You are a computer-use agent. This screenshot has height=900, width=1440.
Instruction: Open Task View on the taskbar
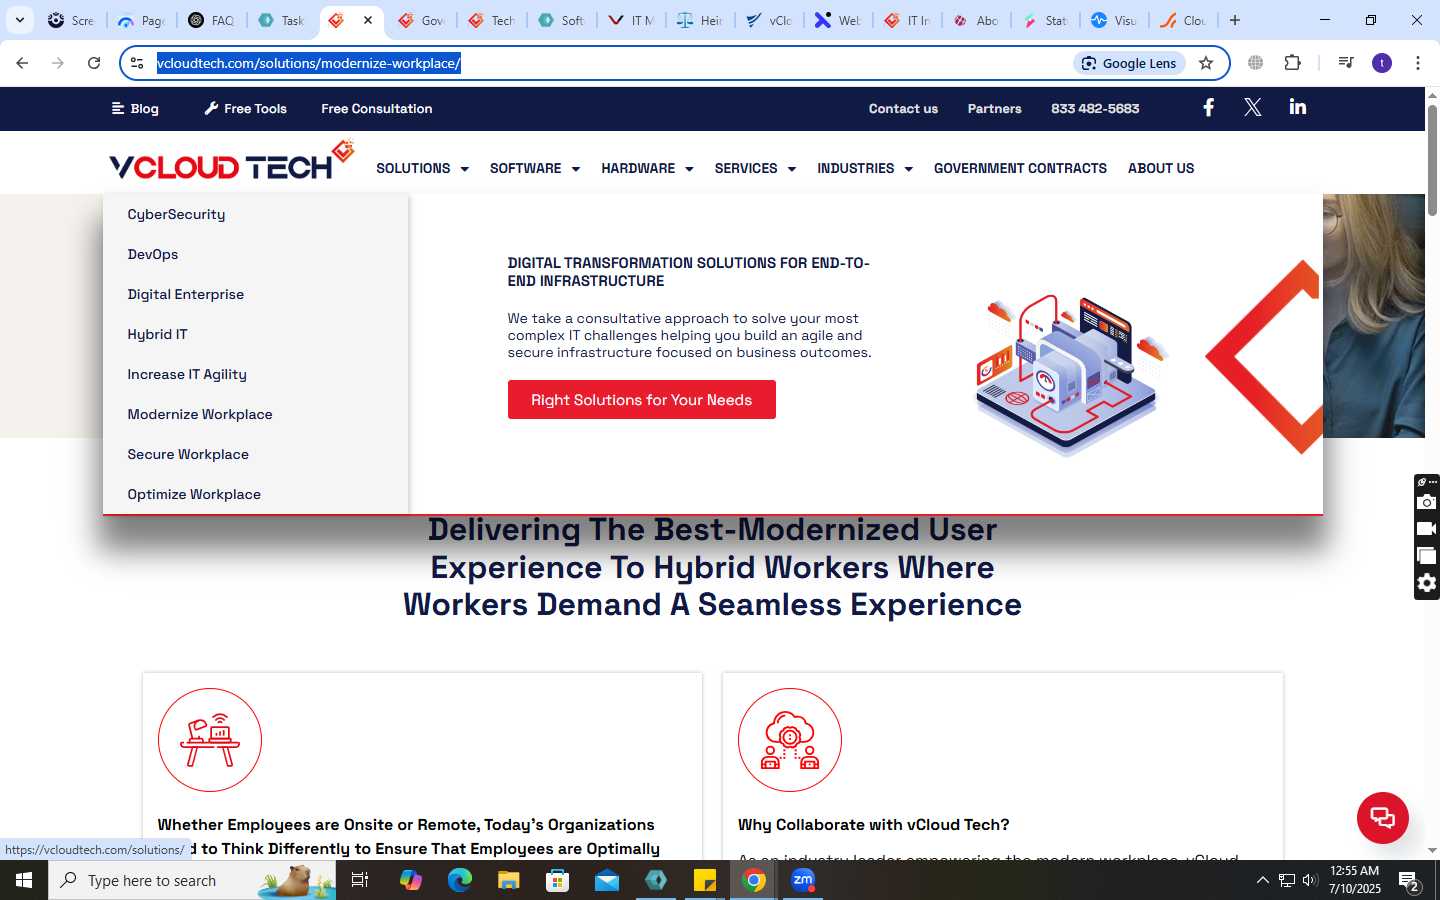pyautogui.click(x=360, y=880)
